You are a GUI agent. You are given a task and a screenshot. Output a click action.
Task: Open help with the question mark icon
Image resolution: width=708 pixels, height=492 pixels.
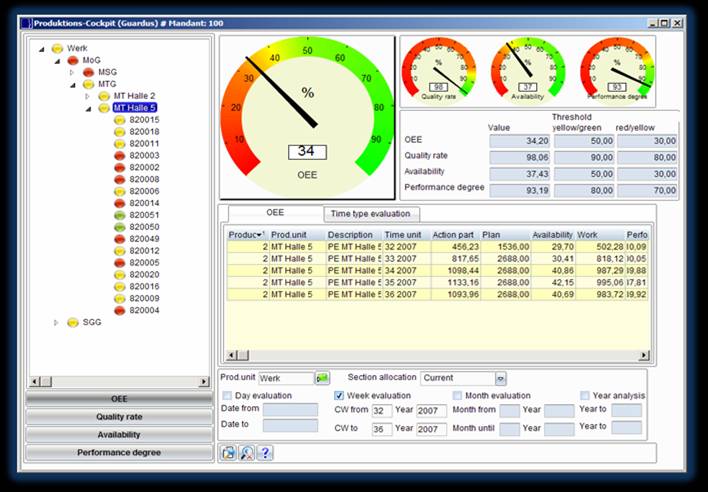click(x=265, y=453)
